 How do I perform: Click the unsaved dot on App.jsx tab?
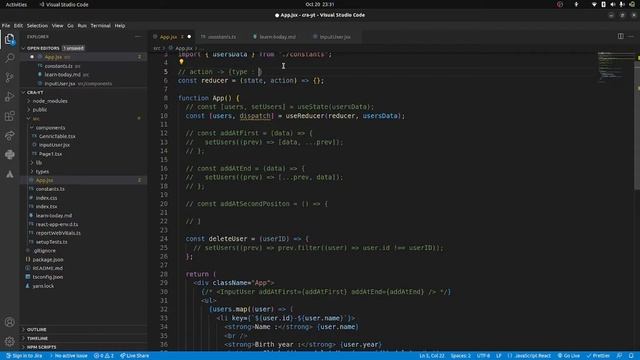pyautogui.click(x=189, y=37)
